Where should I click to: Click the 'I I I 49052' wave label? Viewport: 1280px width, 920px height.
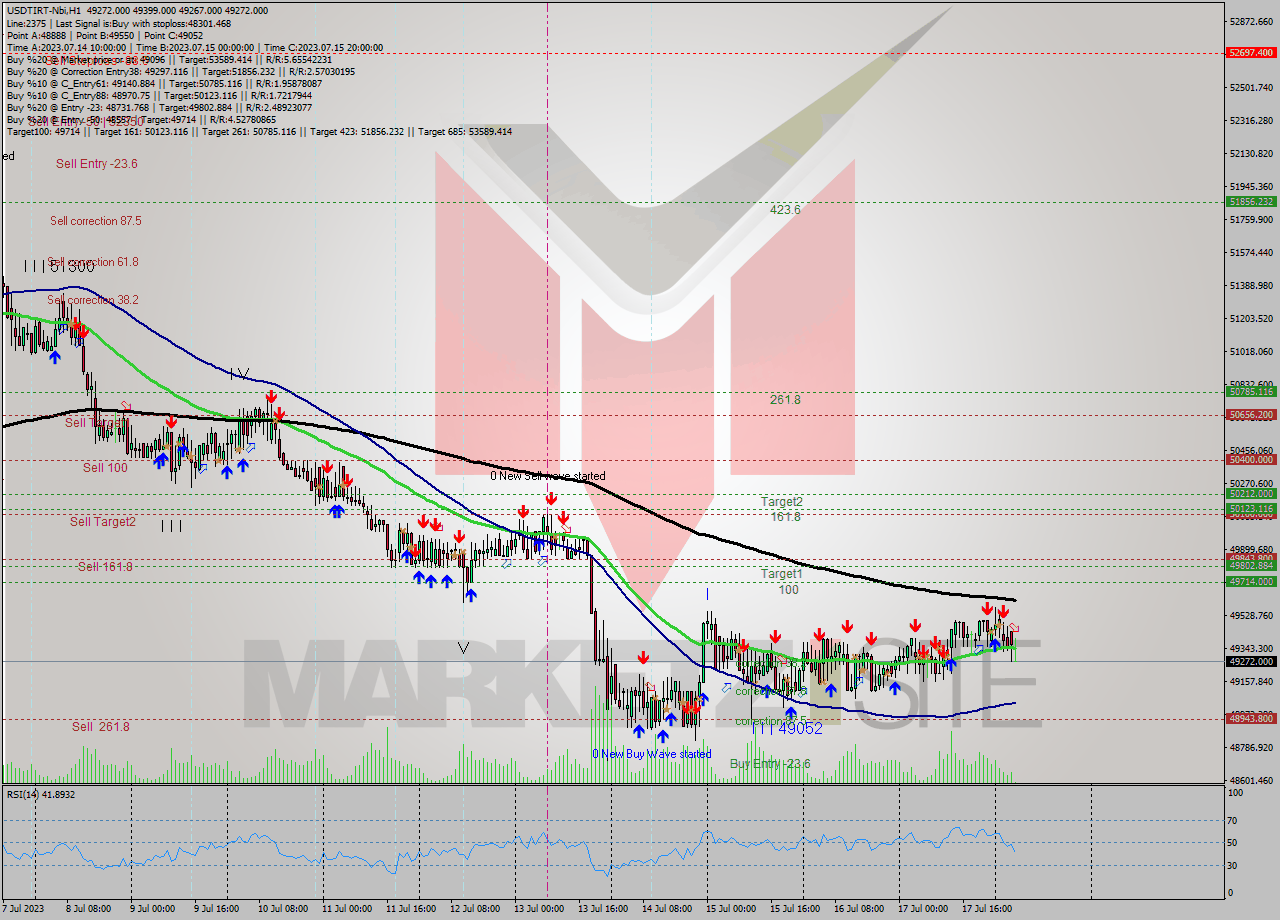pos(787,729)
